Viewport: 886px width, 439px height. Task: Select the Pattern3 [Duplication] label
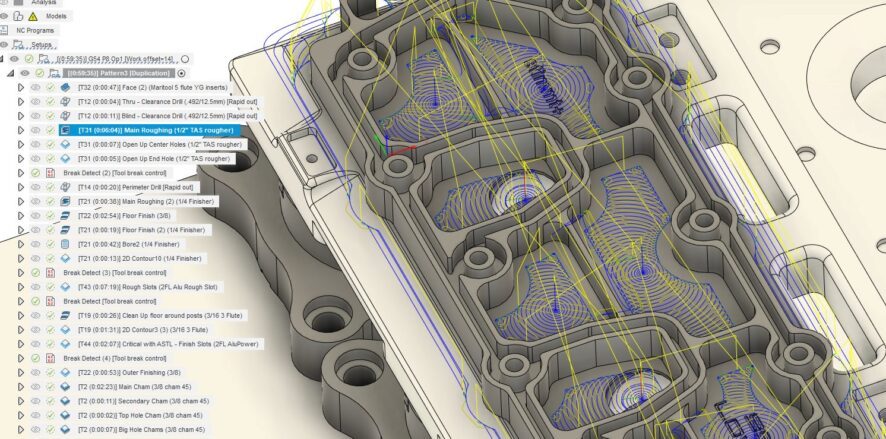click(x=119, y=73)
